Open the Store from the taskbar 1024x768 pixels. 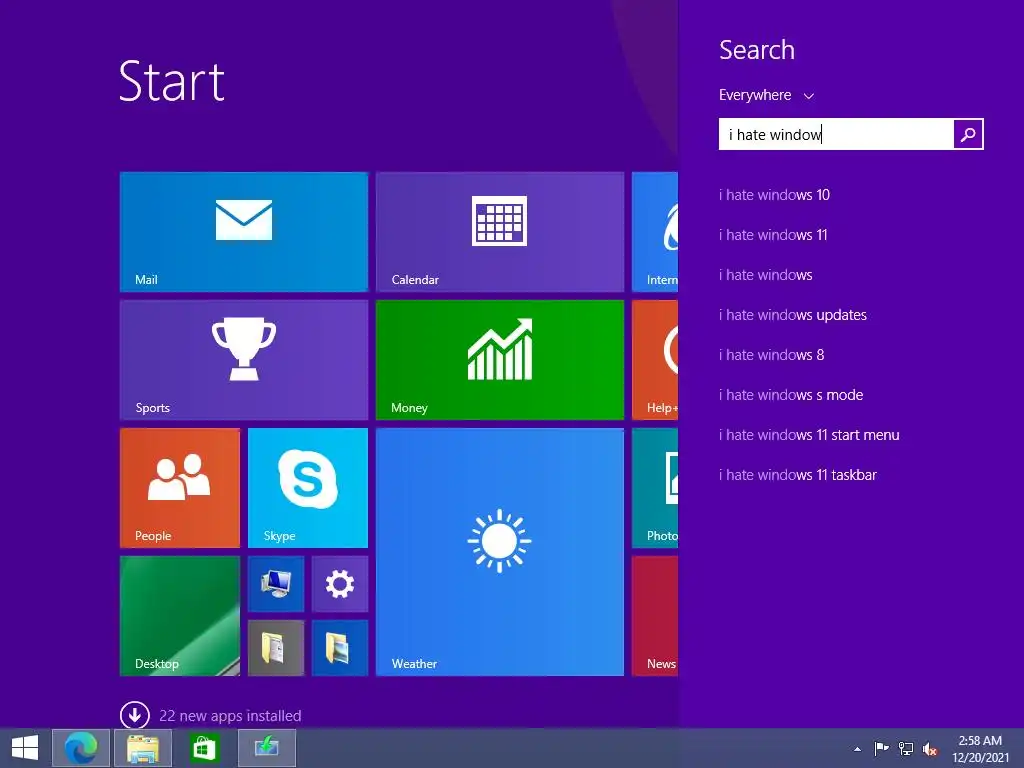203,748
